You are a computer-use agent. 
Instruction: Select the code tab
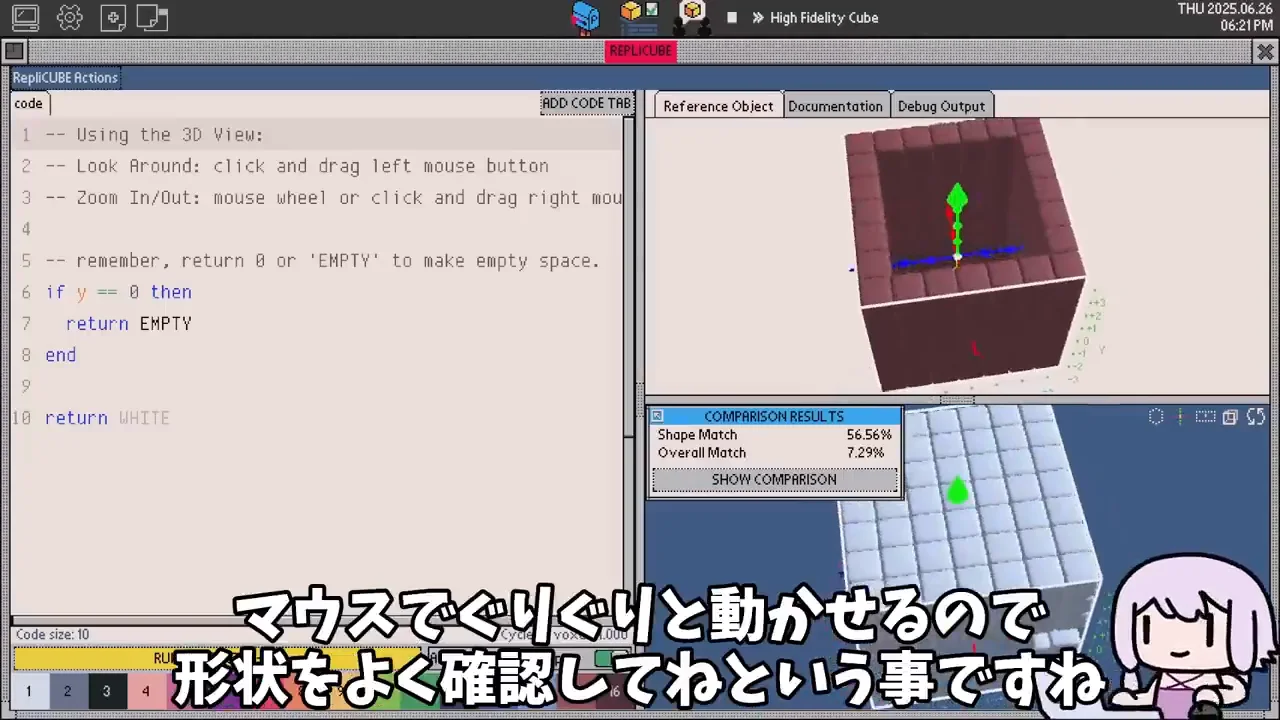tap(29, 103)
